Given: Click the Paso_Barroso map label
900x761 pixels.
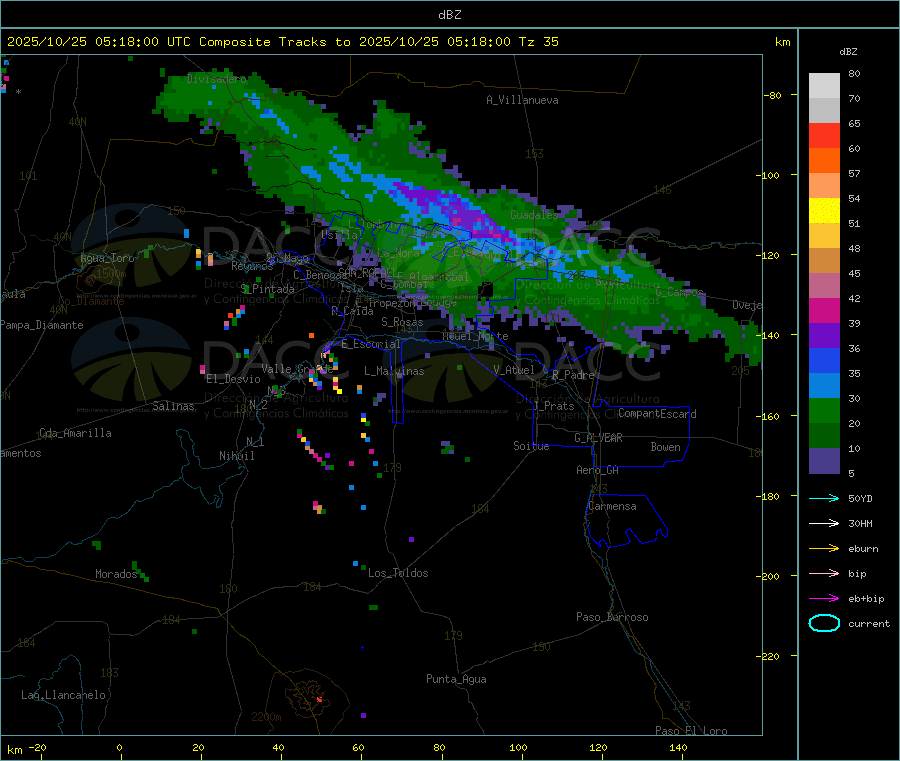Looking at the screenshot, I should pos(612,618).
